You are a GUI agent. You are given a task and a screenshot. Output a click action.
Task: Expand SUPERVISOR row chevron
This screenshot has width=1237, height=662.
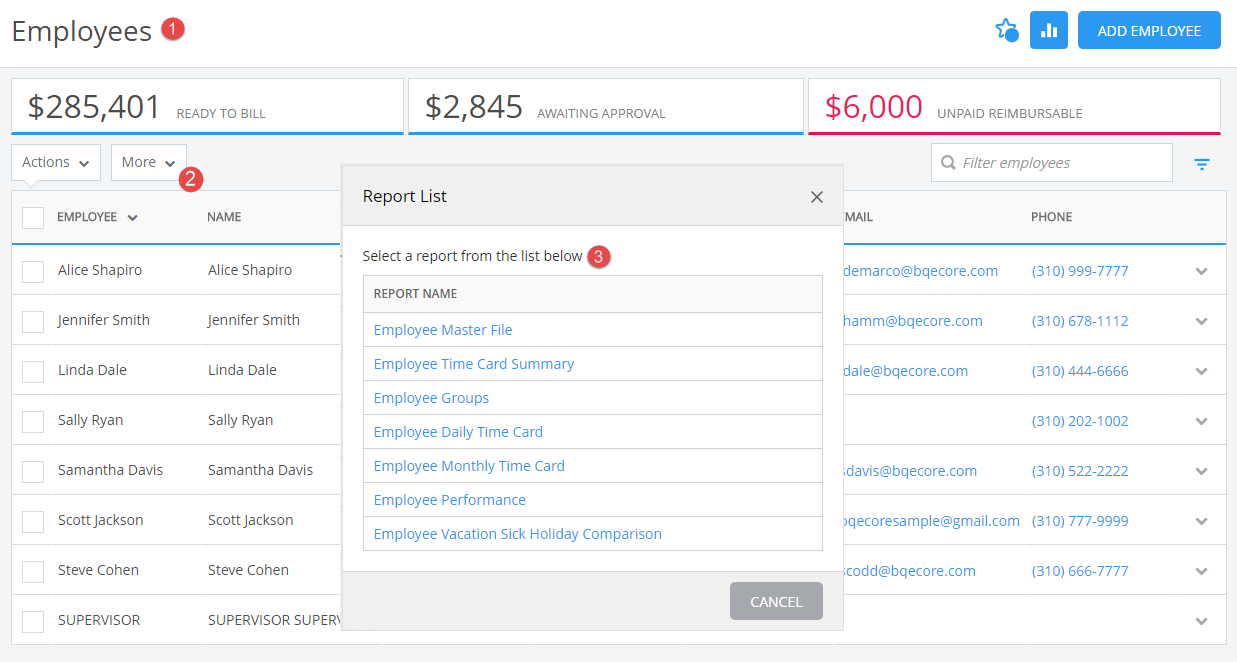coord(1202,621)
